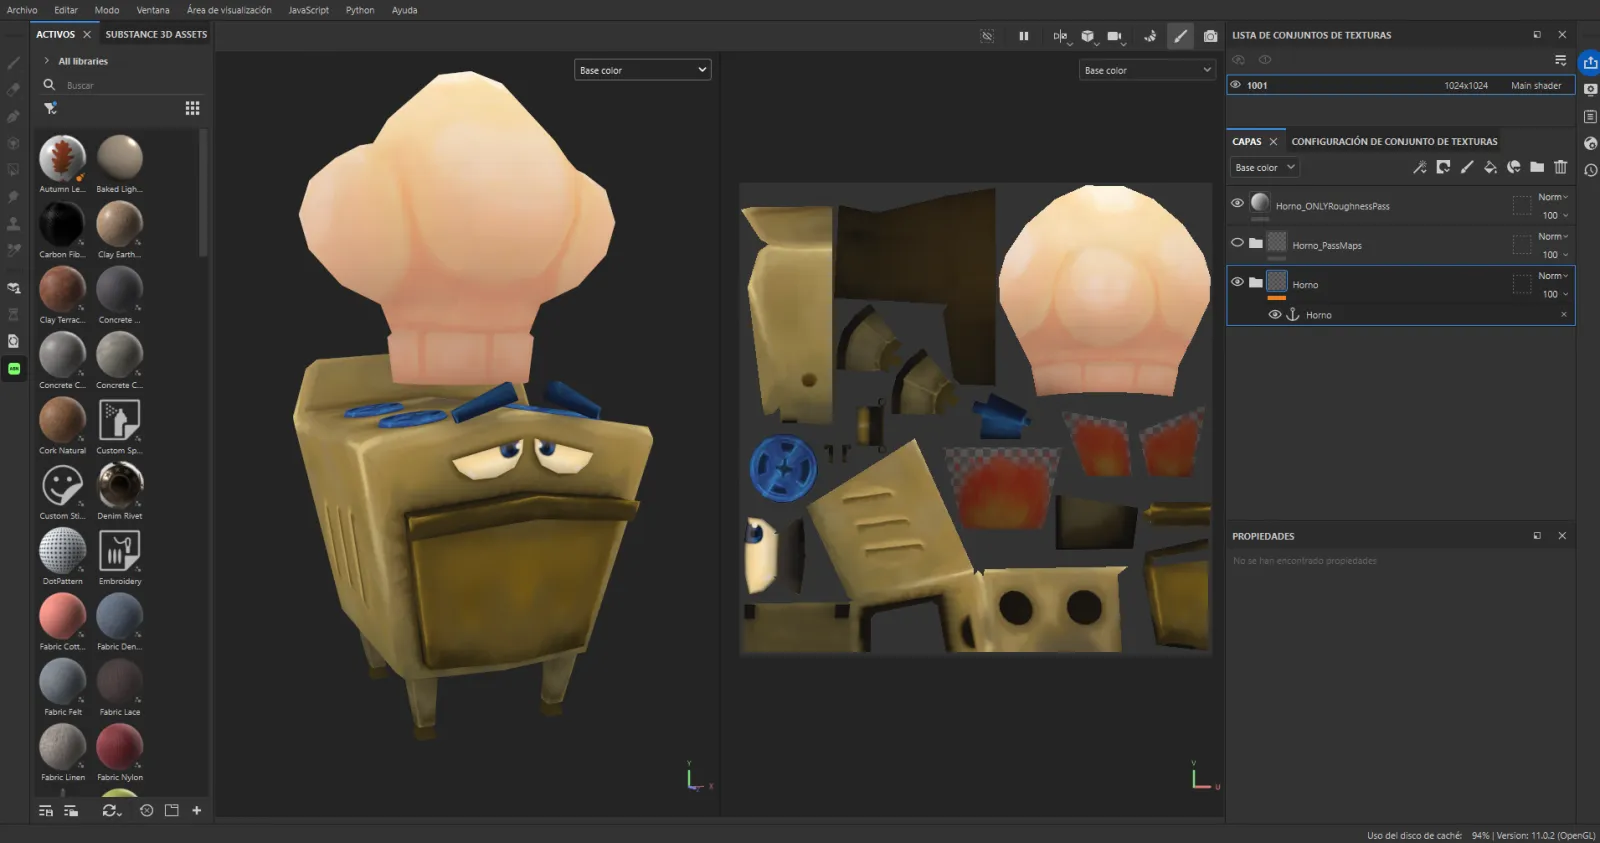Select the Autumn Leaves material thumbnail

click(62, 158)
